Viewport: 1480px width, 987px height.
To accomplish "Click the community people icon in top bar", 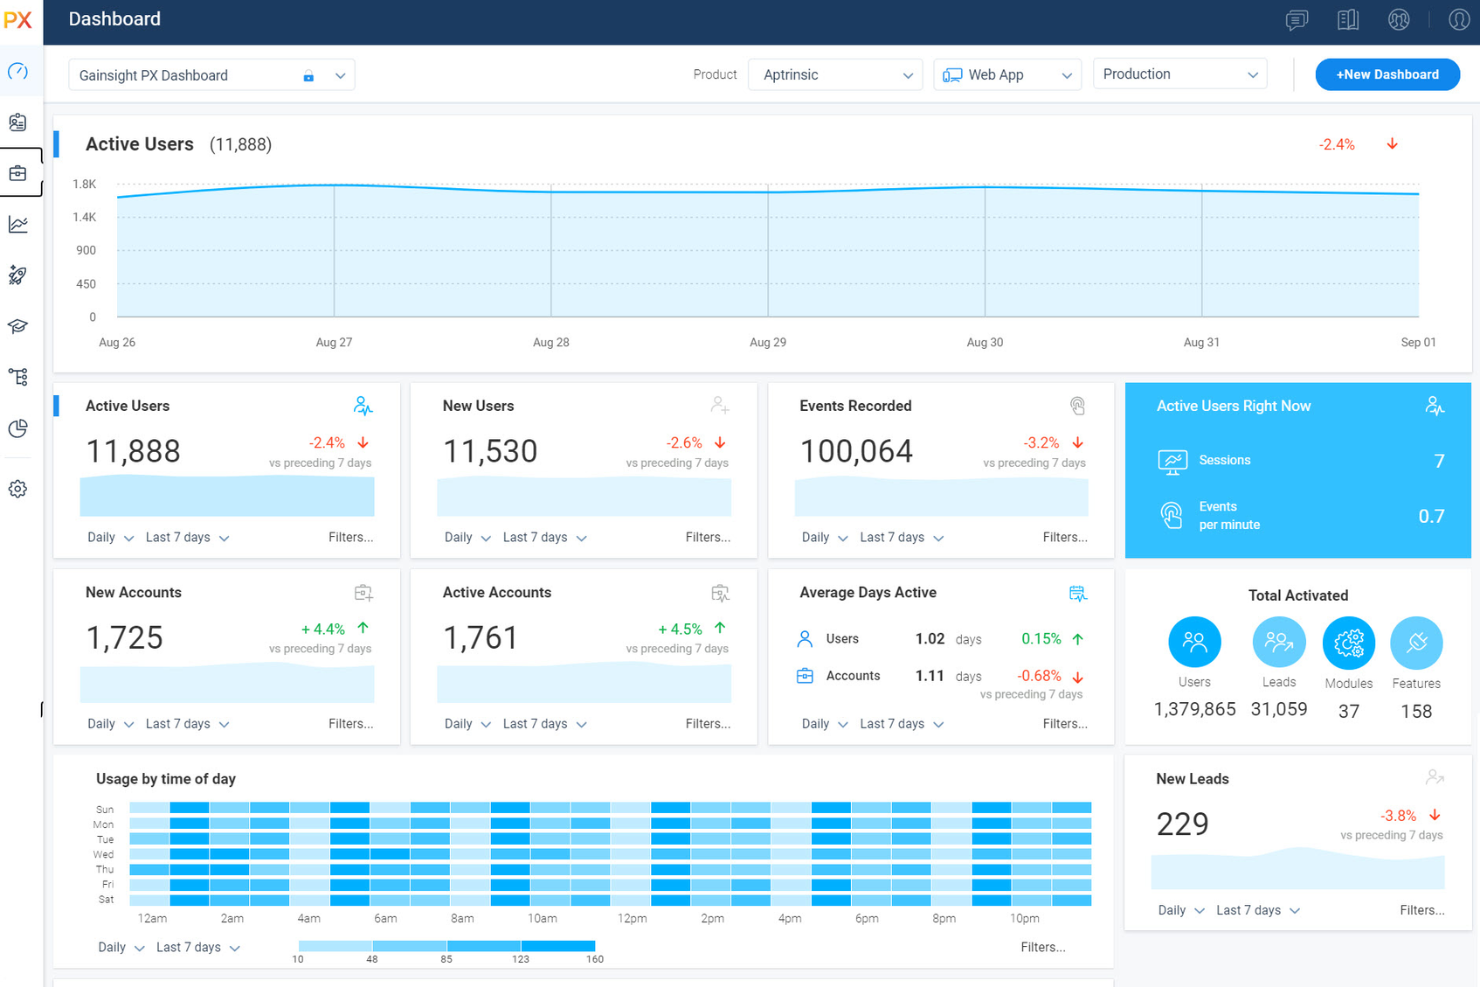I will click(1399, 19).
